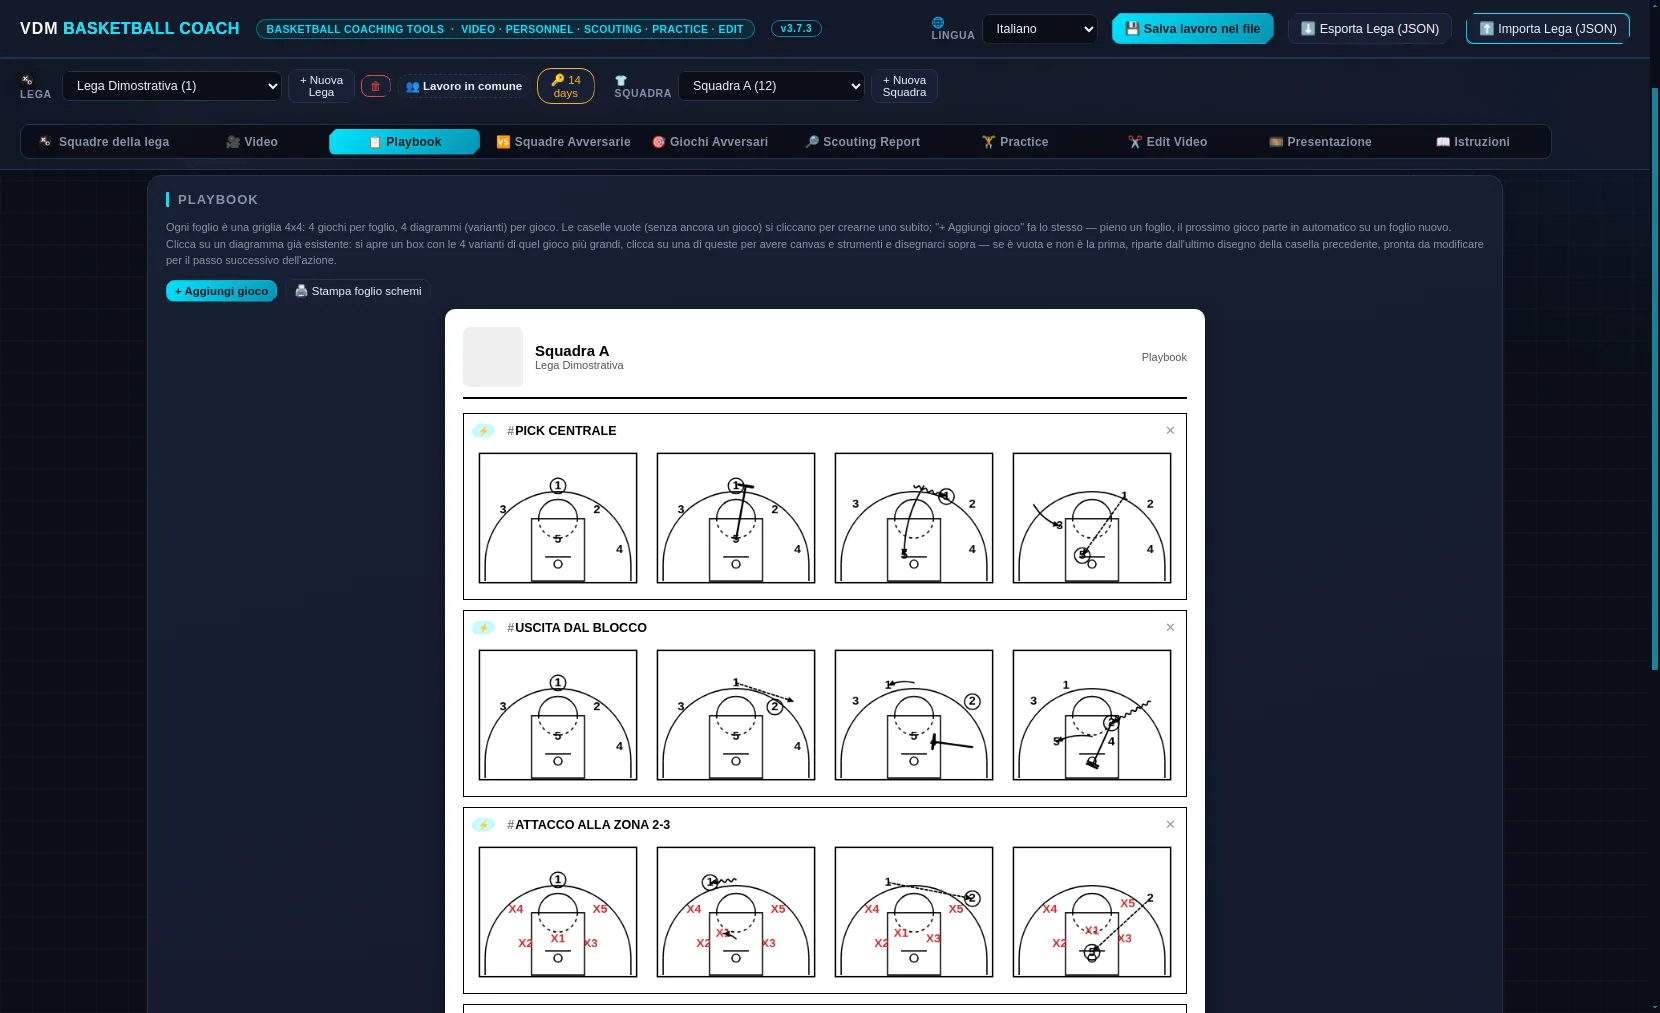Click Stampa foglio schemi print button
1660x1013 pixels.
pyautogui.click(x=358, y=291)
